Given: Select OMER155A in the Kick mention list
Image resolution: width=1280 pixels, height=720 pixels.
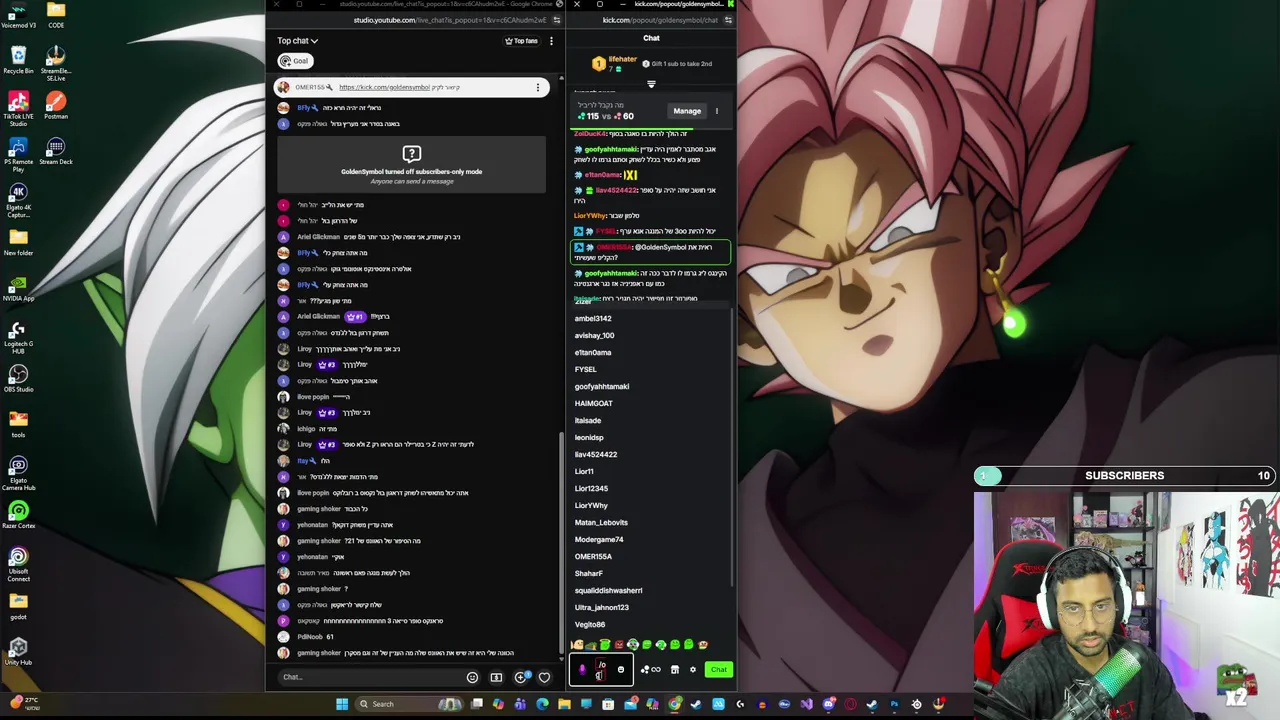Looking at the screenshot, I should click(593, 556).
